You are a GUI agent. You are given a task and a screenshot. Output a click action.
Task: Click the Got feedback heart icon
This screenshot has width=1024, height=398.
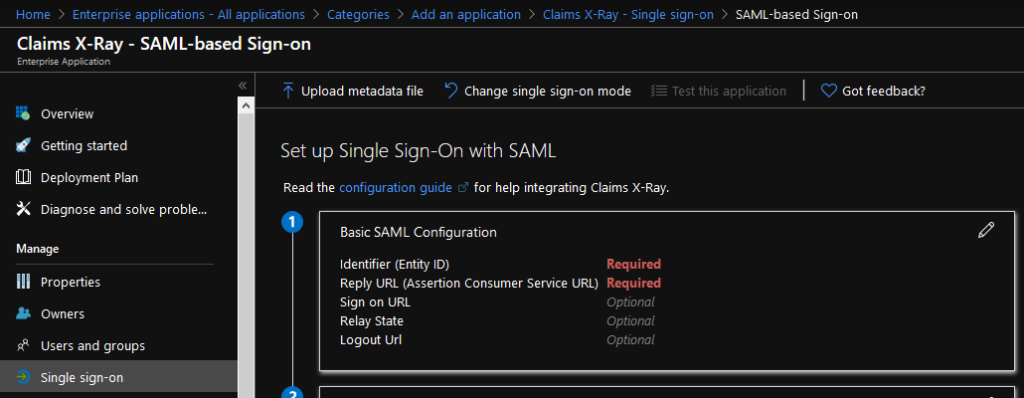(829, 91)
